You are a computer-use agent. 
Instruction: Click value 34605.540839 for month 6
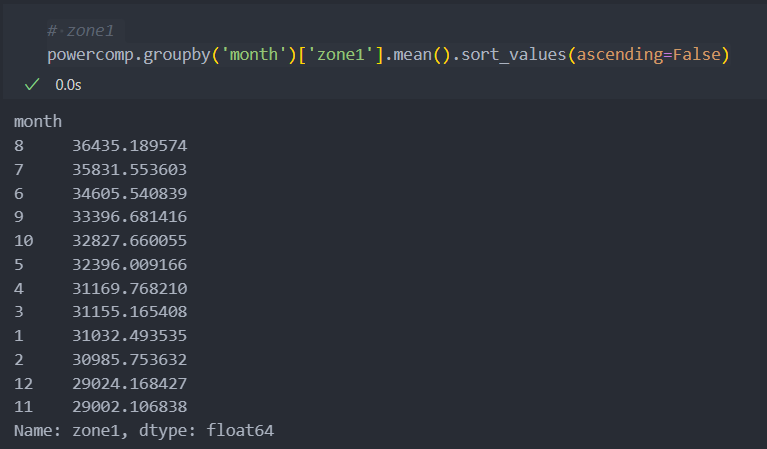pyautogui.click(x=130, y=194)
